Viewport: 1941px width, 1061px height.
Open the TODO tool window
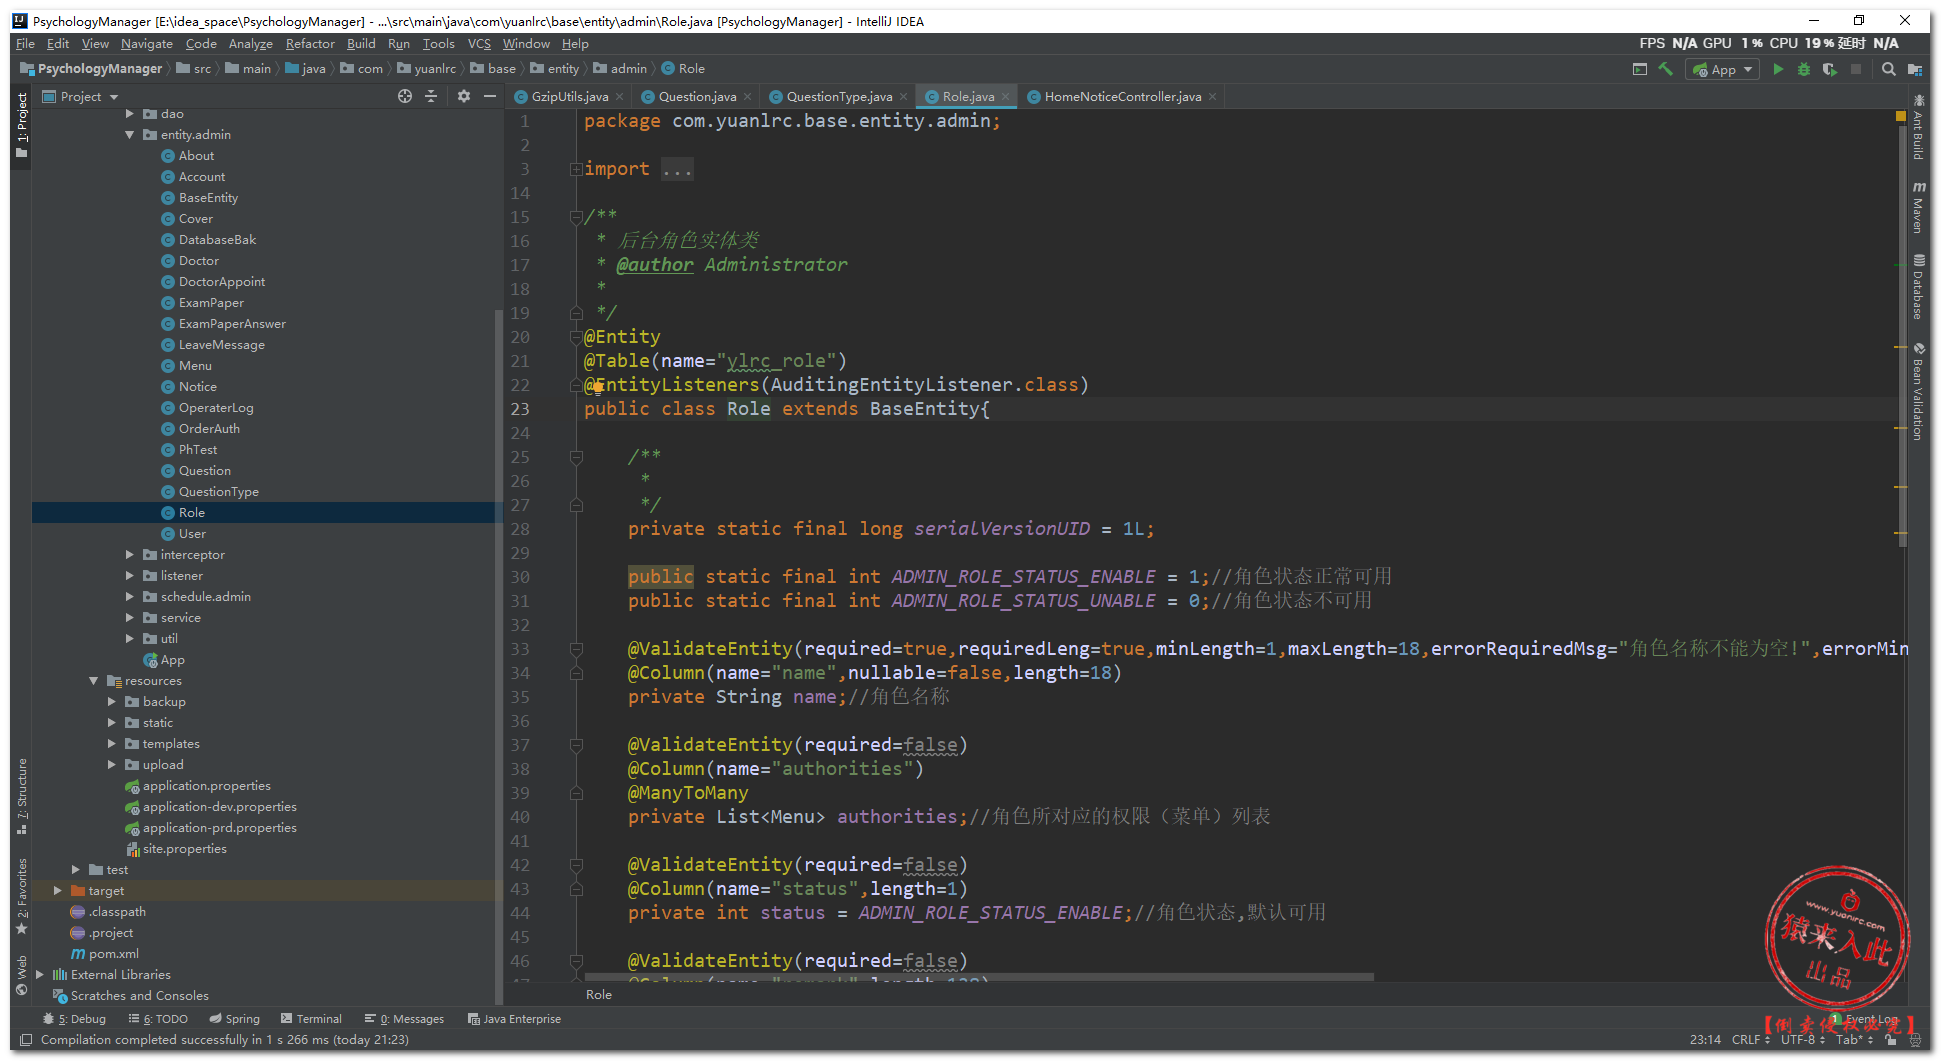click(158, 1019)
